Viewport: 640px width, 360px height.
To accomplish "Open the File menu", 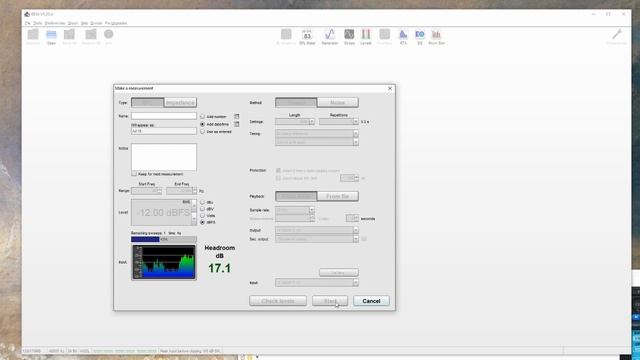I will (28, 23).
